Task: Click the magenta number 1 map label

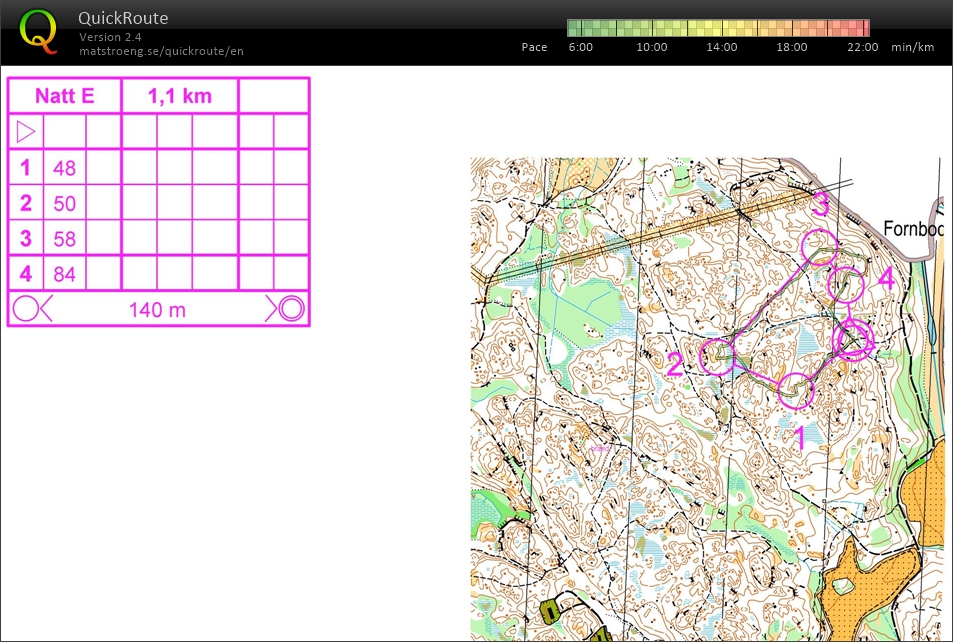Action: coord(800,438)
